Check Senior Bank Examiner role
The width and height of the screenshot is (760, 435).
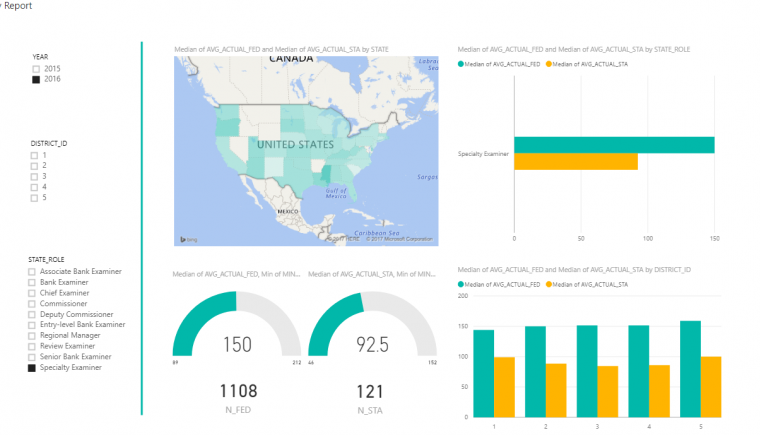click(x=32, y=357)
